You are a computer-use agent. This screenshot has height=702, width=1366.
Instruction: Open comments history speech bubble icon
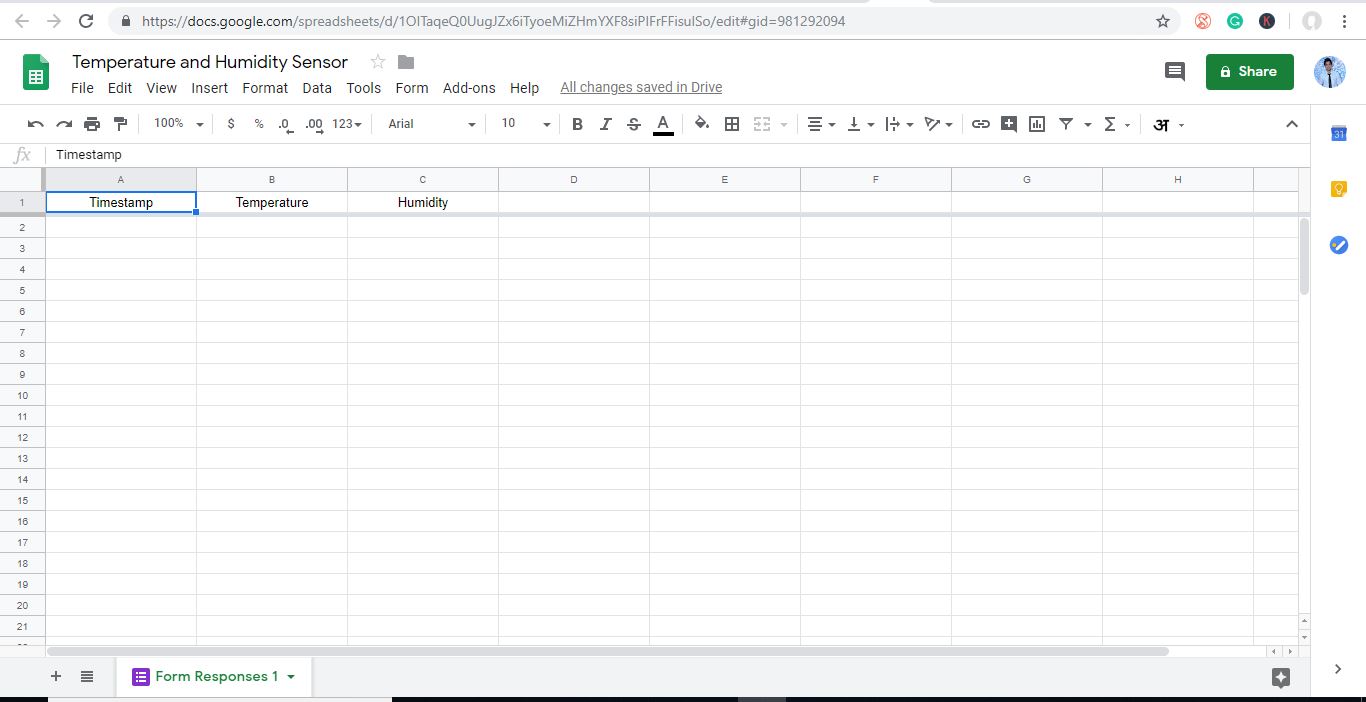(x=1175, y=72)
